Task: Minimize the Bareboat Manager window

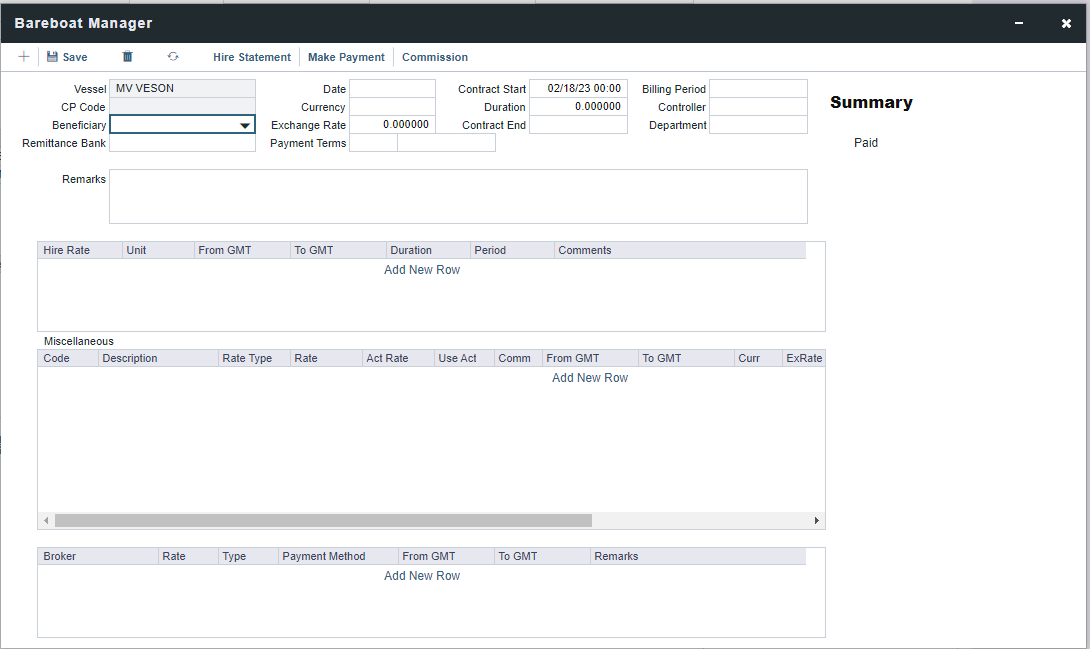Action: click(1019, 23)
